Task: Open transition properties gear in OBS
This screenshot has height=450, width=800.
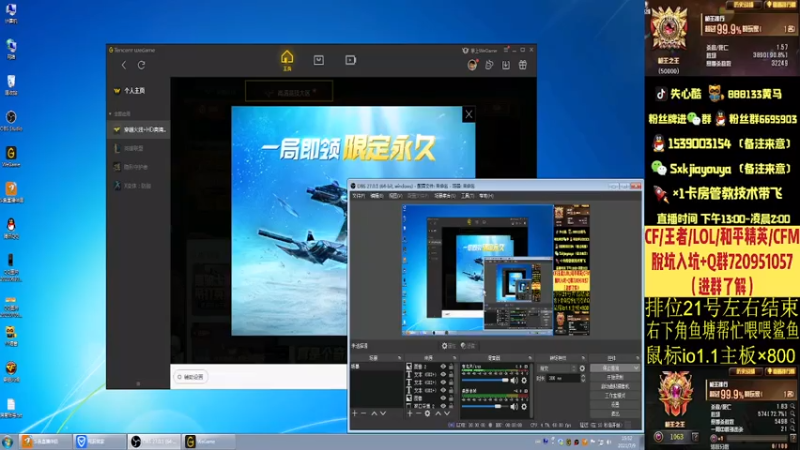Action: (582, 368)
